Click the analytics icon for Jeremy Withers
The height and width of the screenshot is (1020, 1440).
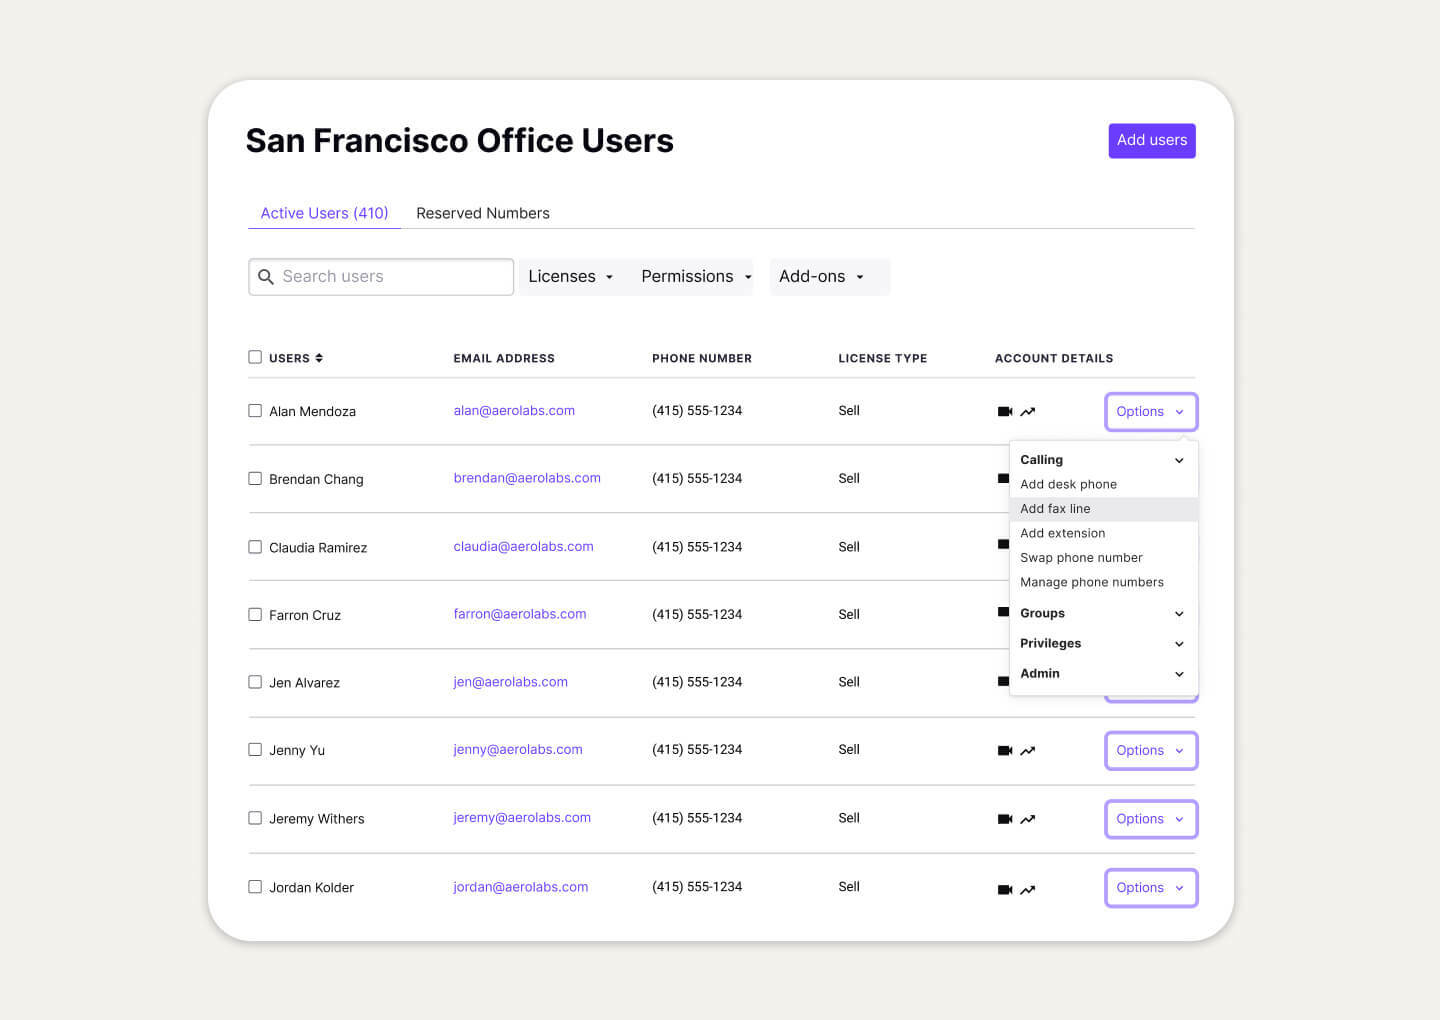pos(1028,818)
